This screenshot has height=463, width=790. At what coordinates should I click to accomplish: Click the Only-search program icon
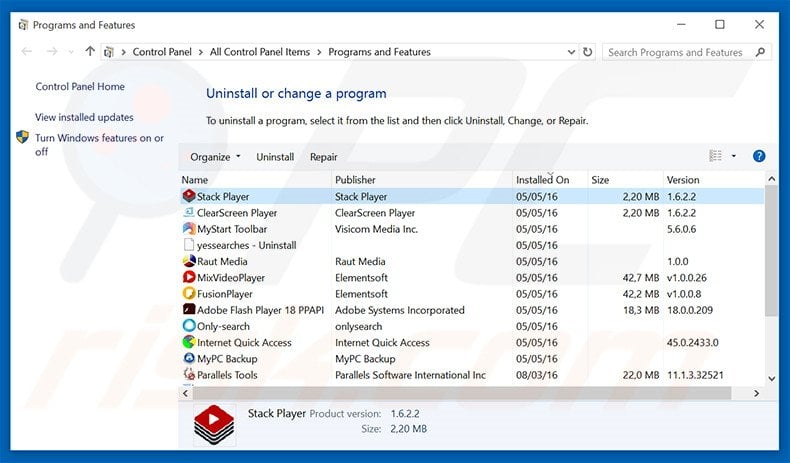[189, 325]
